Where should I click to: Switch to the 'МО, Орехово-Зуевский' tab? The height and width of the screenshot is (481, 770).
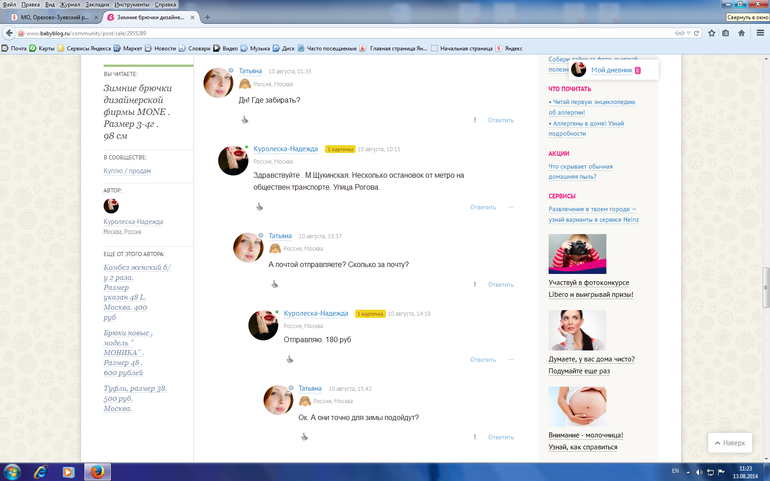pyautogui.click(x=52, y=18)
